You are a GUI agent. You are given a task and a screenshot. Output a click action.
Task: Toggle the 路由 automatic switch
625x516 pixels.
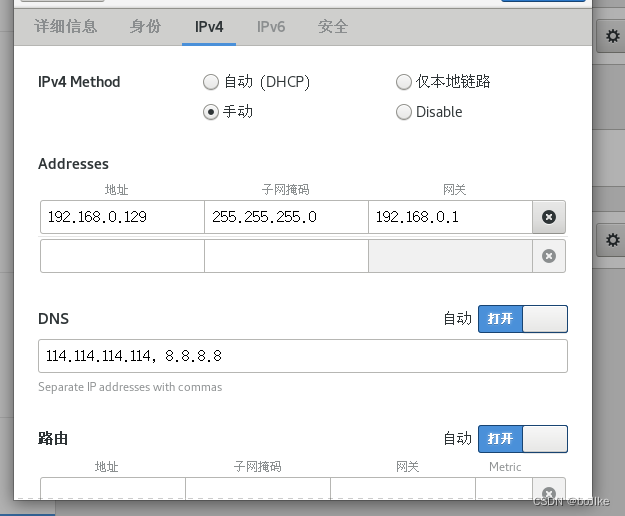pos(522,439)
